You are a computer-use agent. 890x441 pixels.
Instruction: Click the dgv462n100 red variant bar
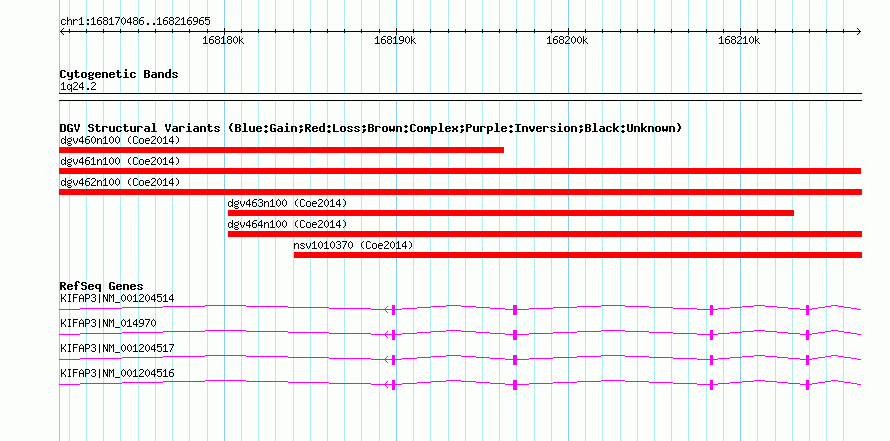(x=460, y=192)
